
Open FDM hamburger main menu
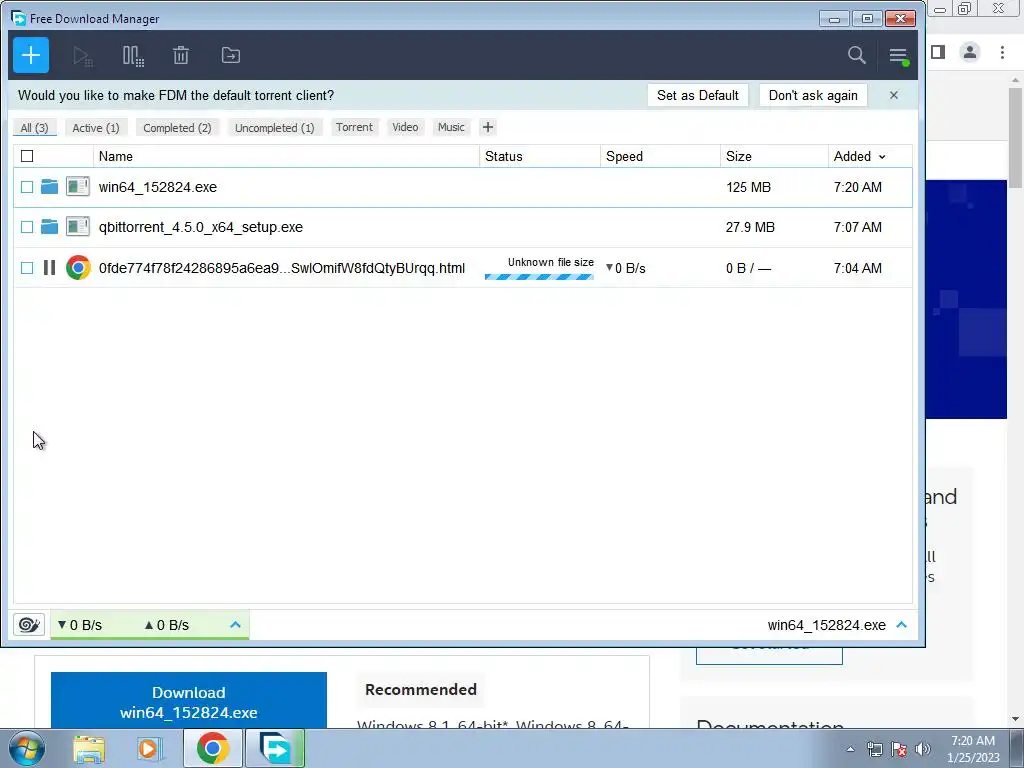[x=899, y=56]
